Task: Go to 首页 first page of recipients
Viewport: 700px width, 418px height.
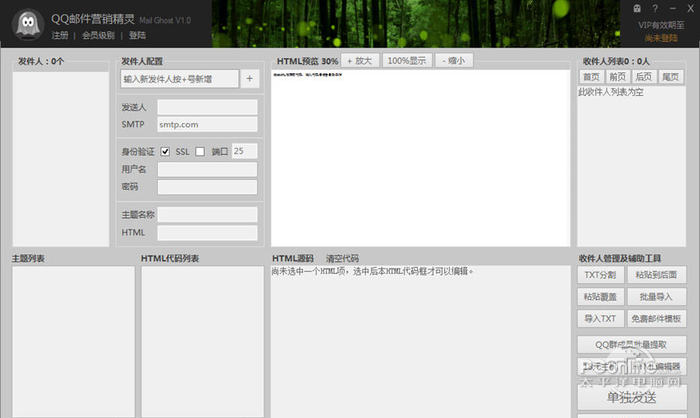Action: click(x=592, y=77)
